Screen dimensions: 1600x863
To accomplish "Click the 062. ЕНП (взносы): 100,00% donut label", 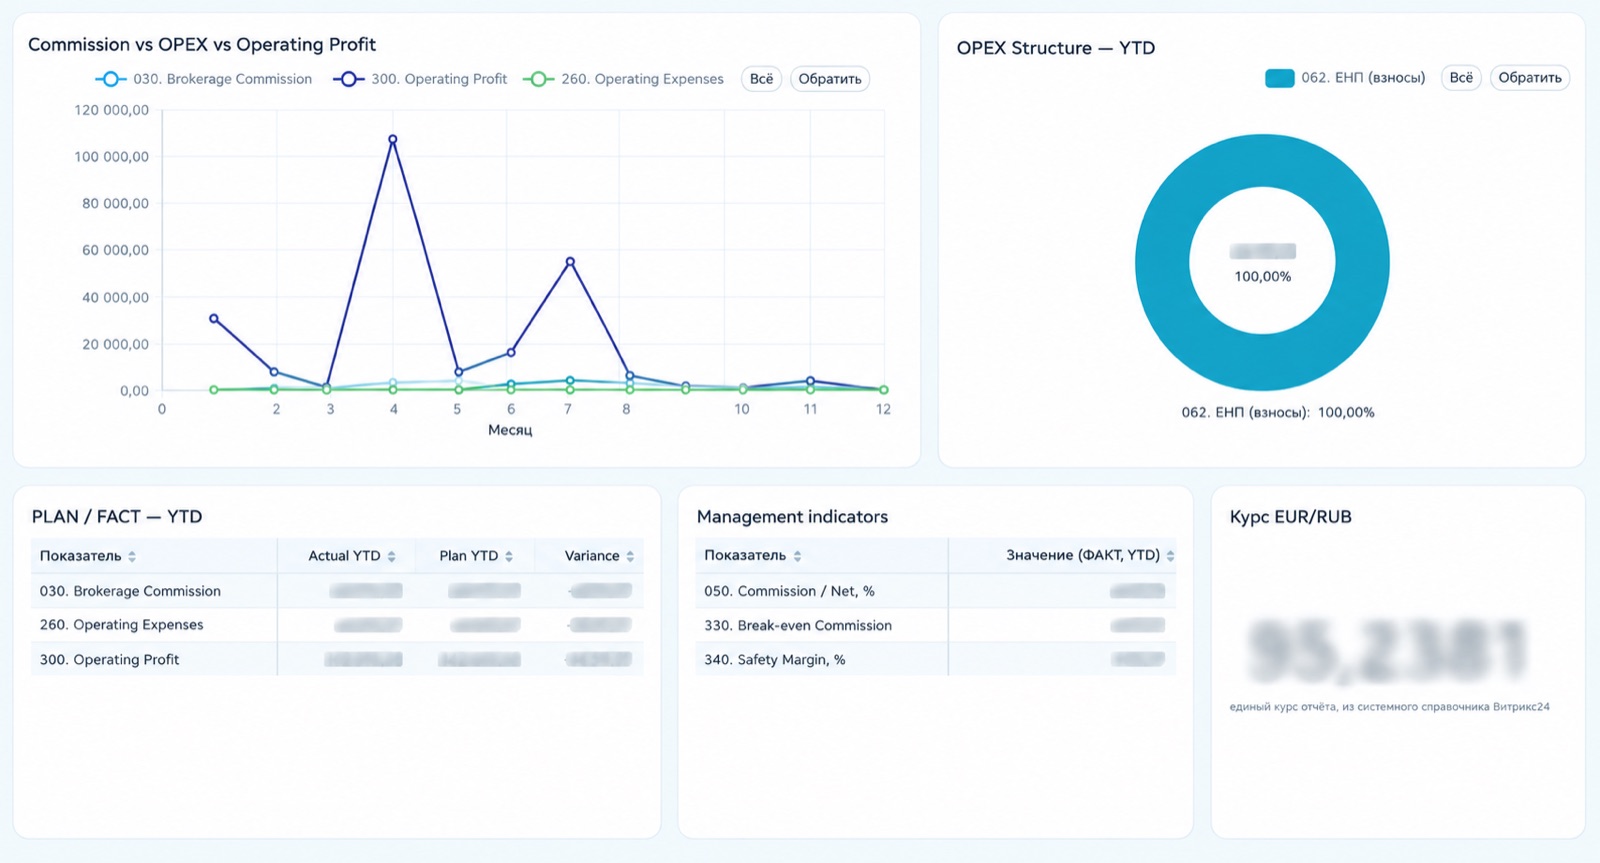I will [x=1277, y=412].
